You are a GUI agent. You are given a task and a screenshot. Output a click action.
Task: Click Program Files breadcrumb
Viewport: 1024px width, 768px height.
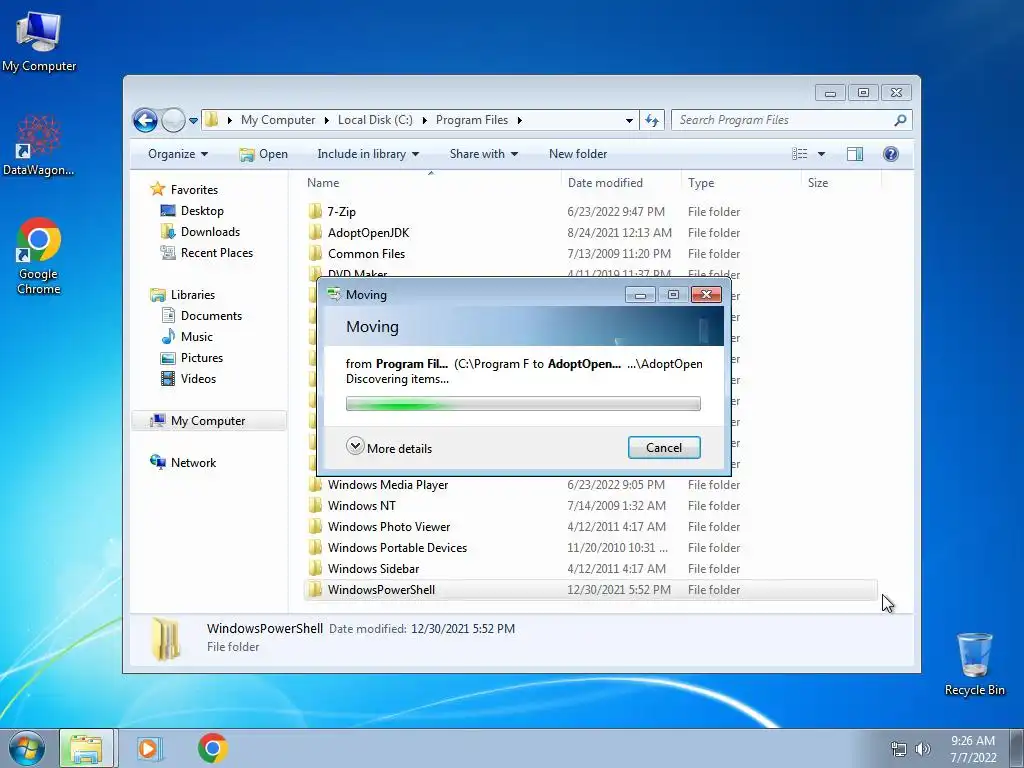(472, 120)
